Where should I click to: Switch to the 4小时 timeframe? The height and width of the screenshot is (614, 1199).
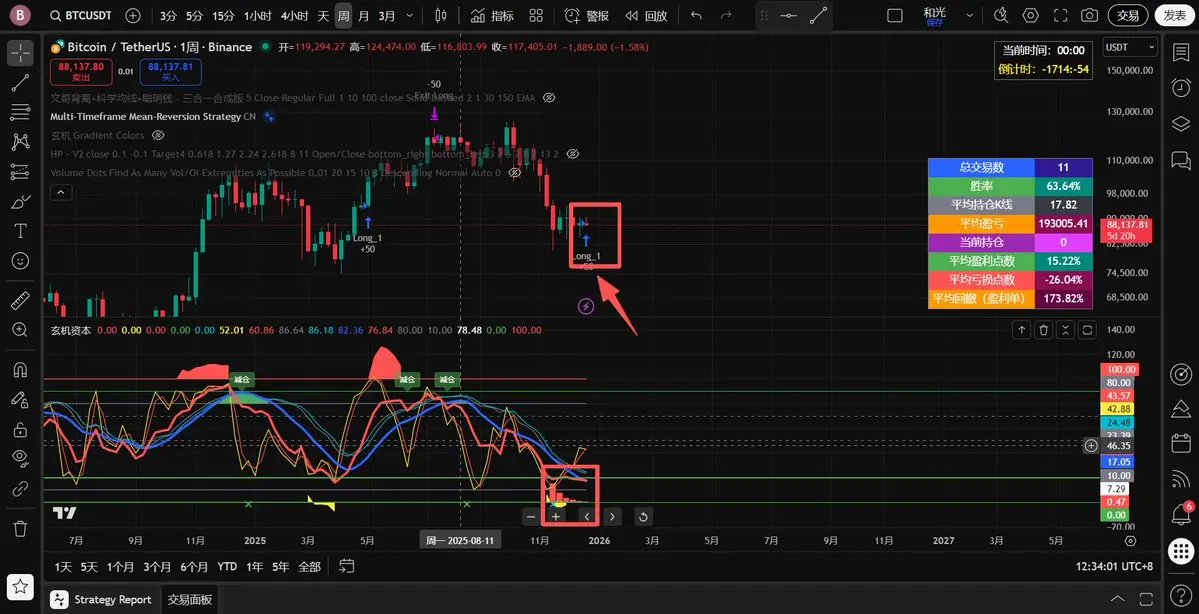pos(294,15)
